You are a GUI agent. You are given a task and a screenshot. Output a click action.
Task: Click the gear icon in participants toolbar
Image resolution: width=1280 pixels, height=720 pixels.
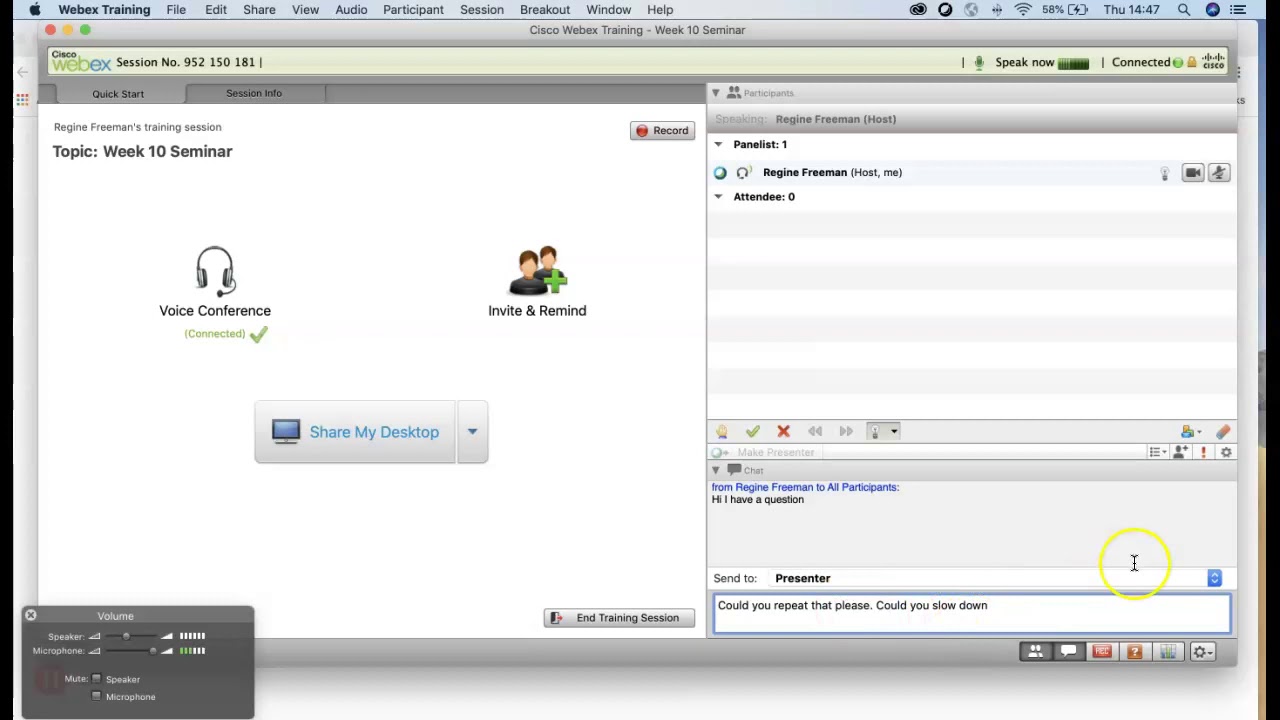[x=1226, y=452]
